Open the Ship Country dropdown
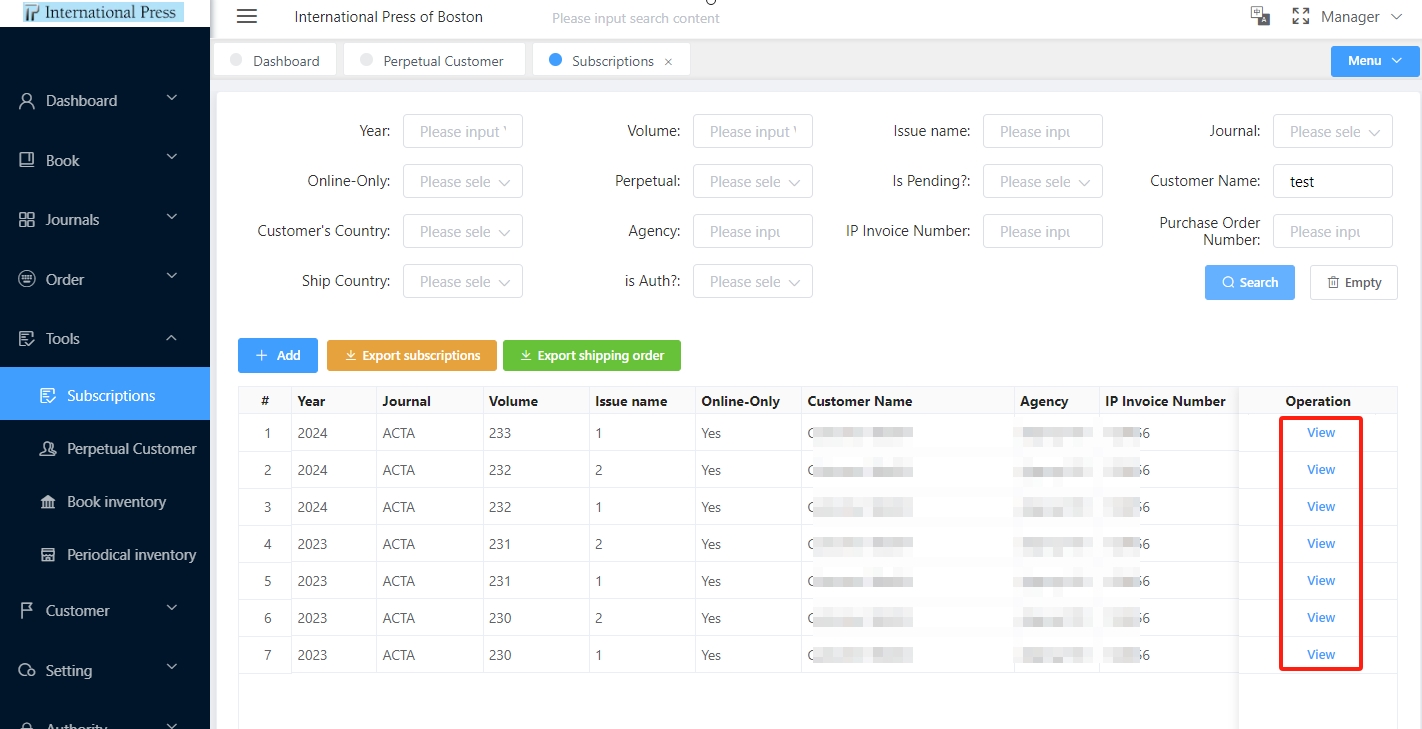This screenshot has width=1422, height=729. coord(462,281)
